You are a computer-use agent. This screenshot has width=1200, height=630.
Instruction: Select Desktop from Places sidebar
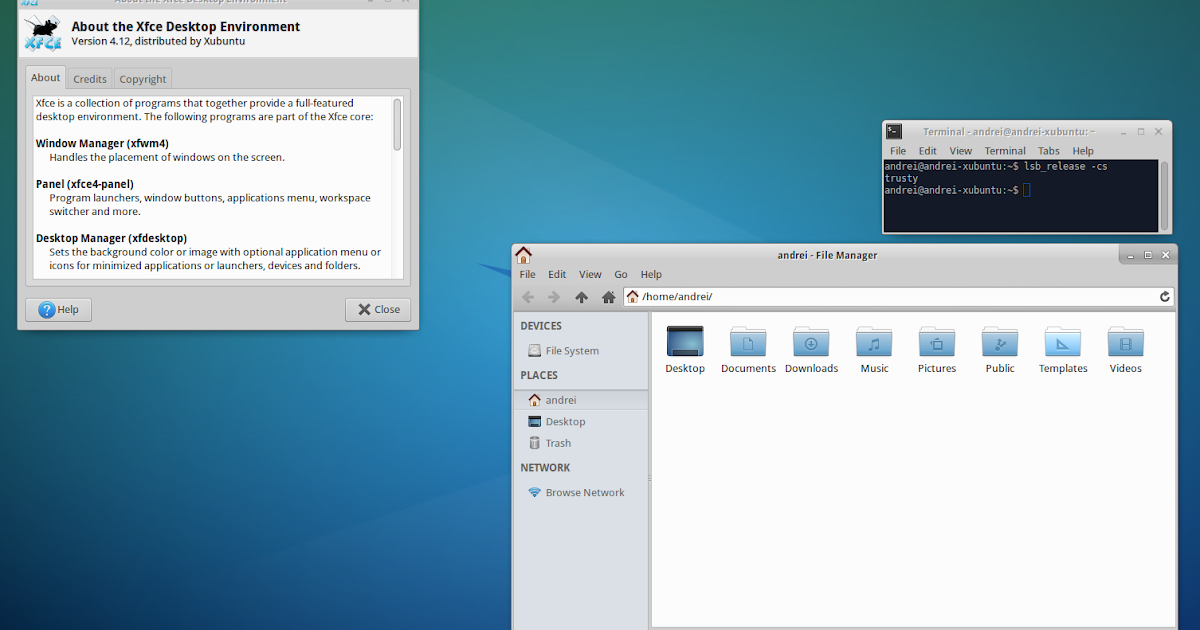[565, 421]
